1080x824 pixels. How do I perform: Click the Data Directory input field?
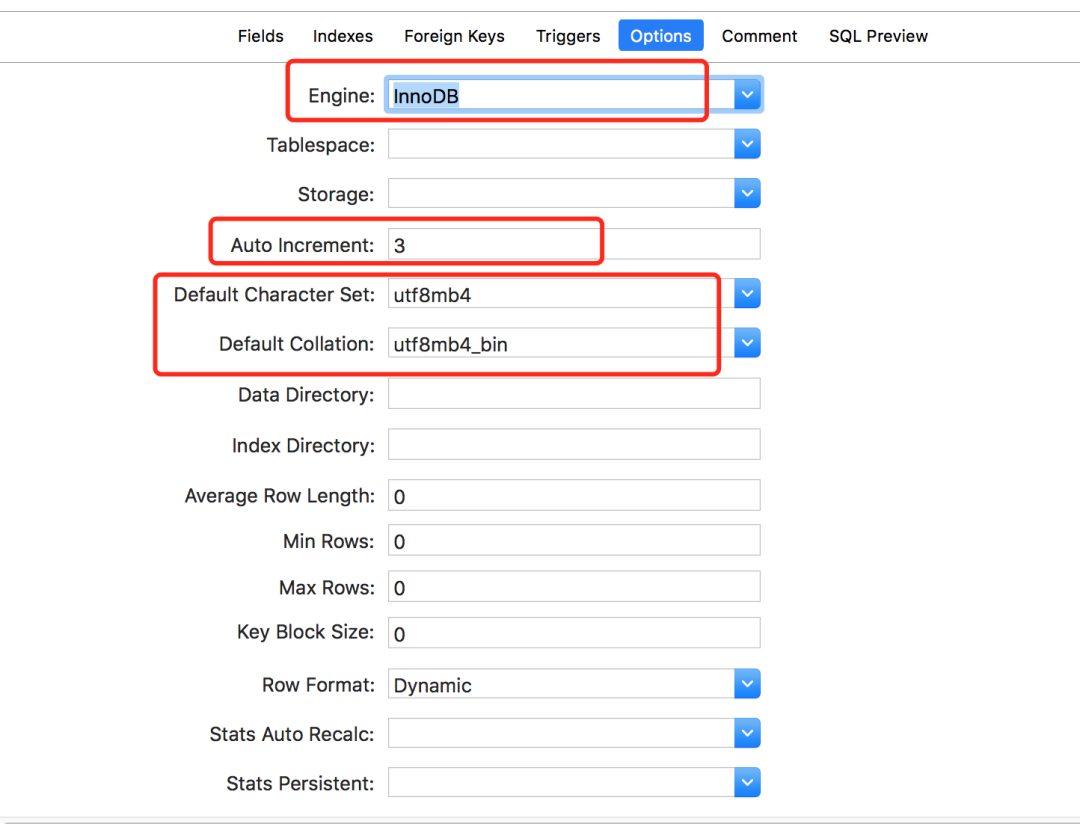tap(573, 393)
